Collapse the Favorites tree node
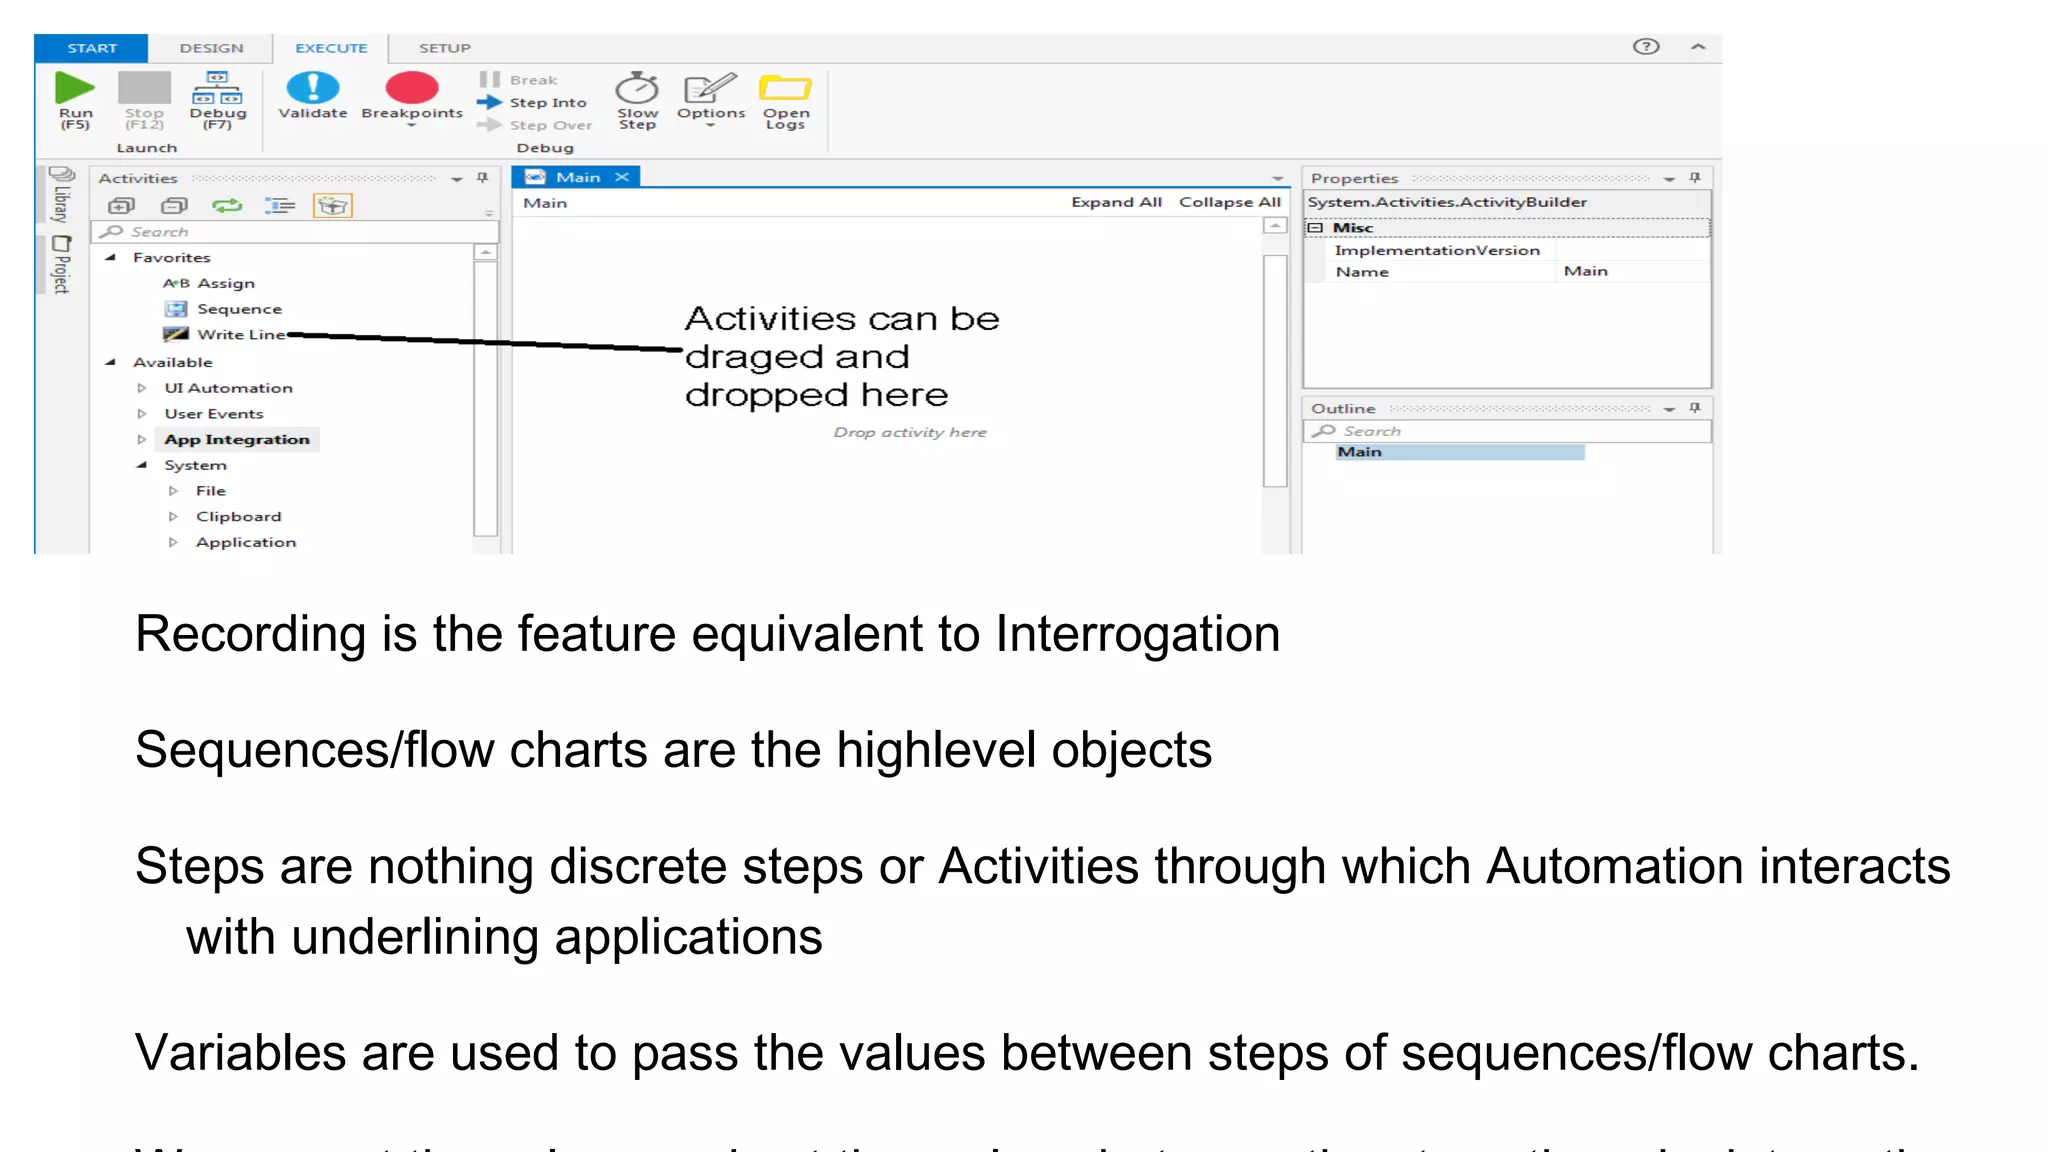This screenshot has width=2048, height=1152. tap(110, 257)
